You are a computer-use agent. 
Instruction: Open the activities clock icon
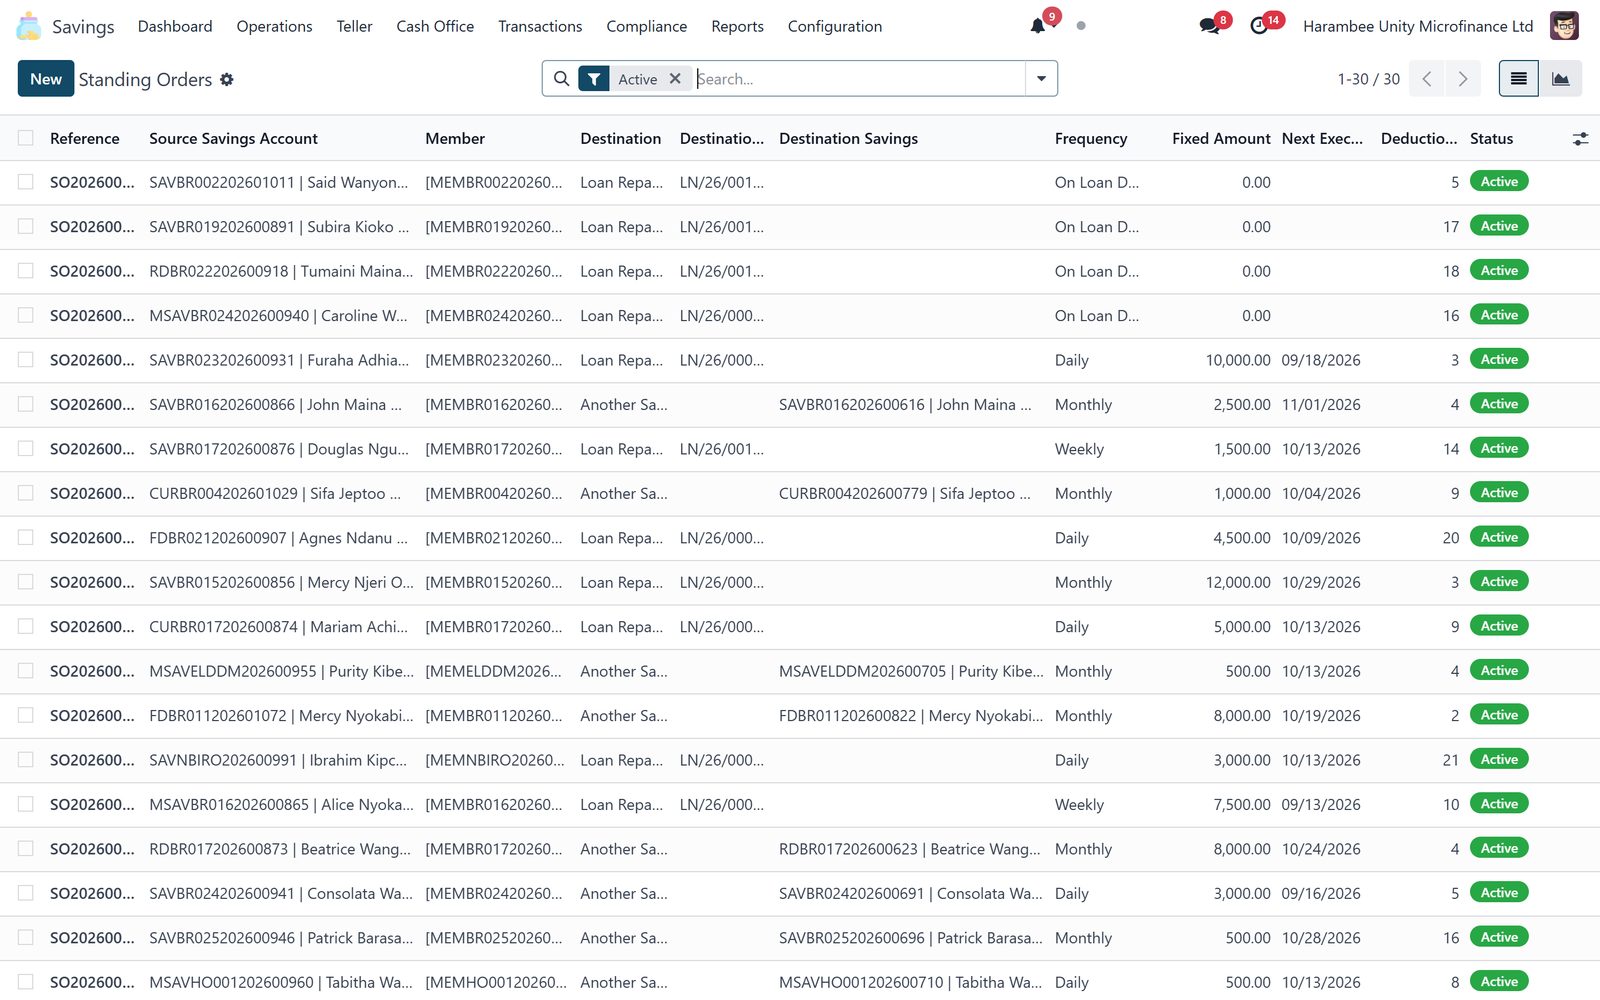tap(1259, 26)
